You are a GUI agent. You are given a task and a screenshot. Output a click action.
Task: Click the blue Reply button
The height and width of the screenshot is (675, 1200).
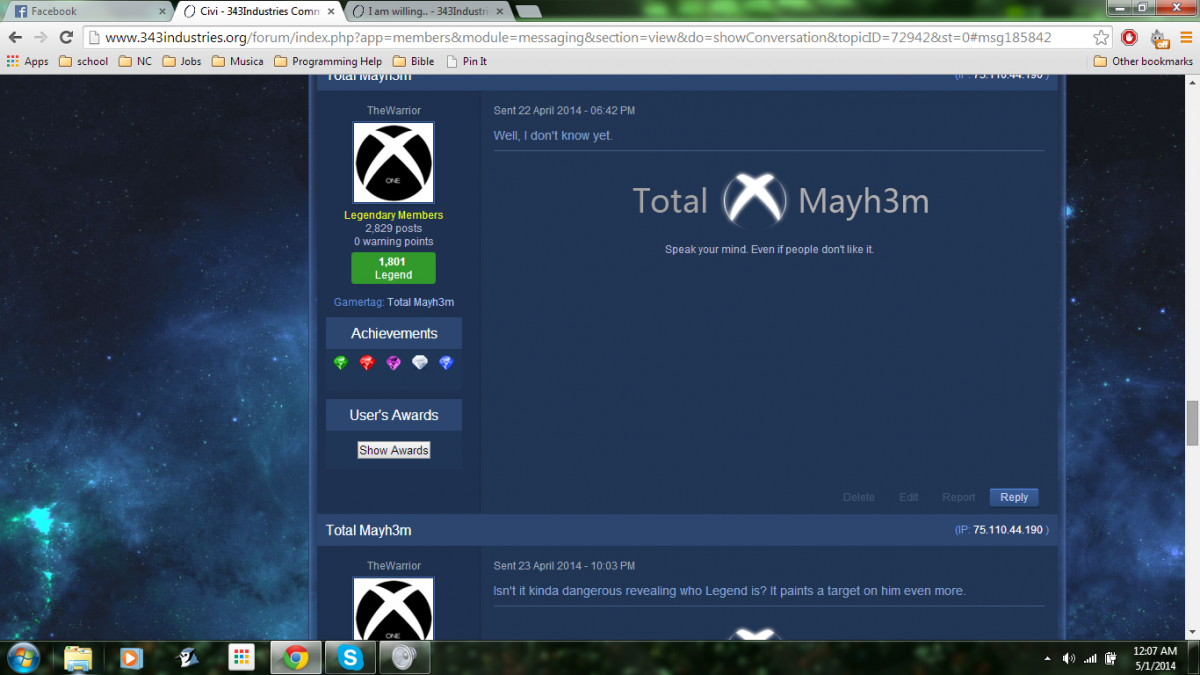(x=1014, y=497)
